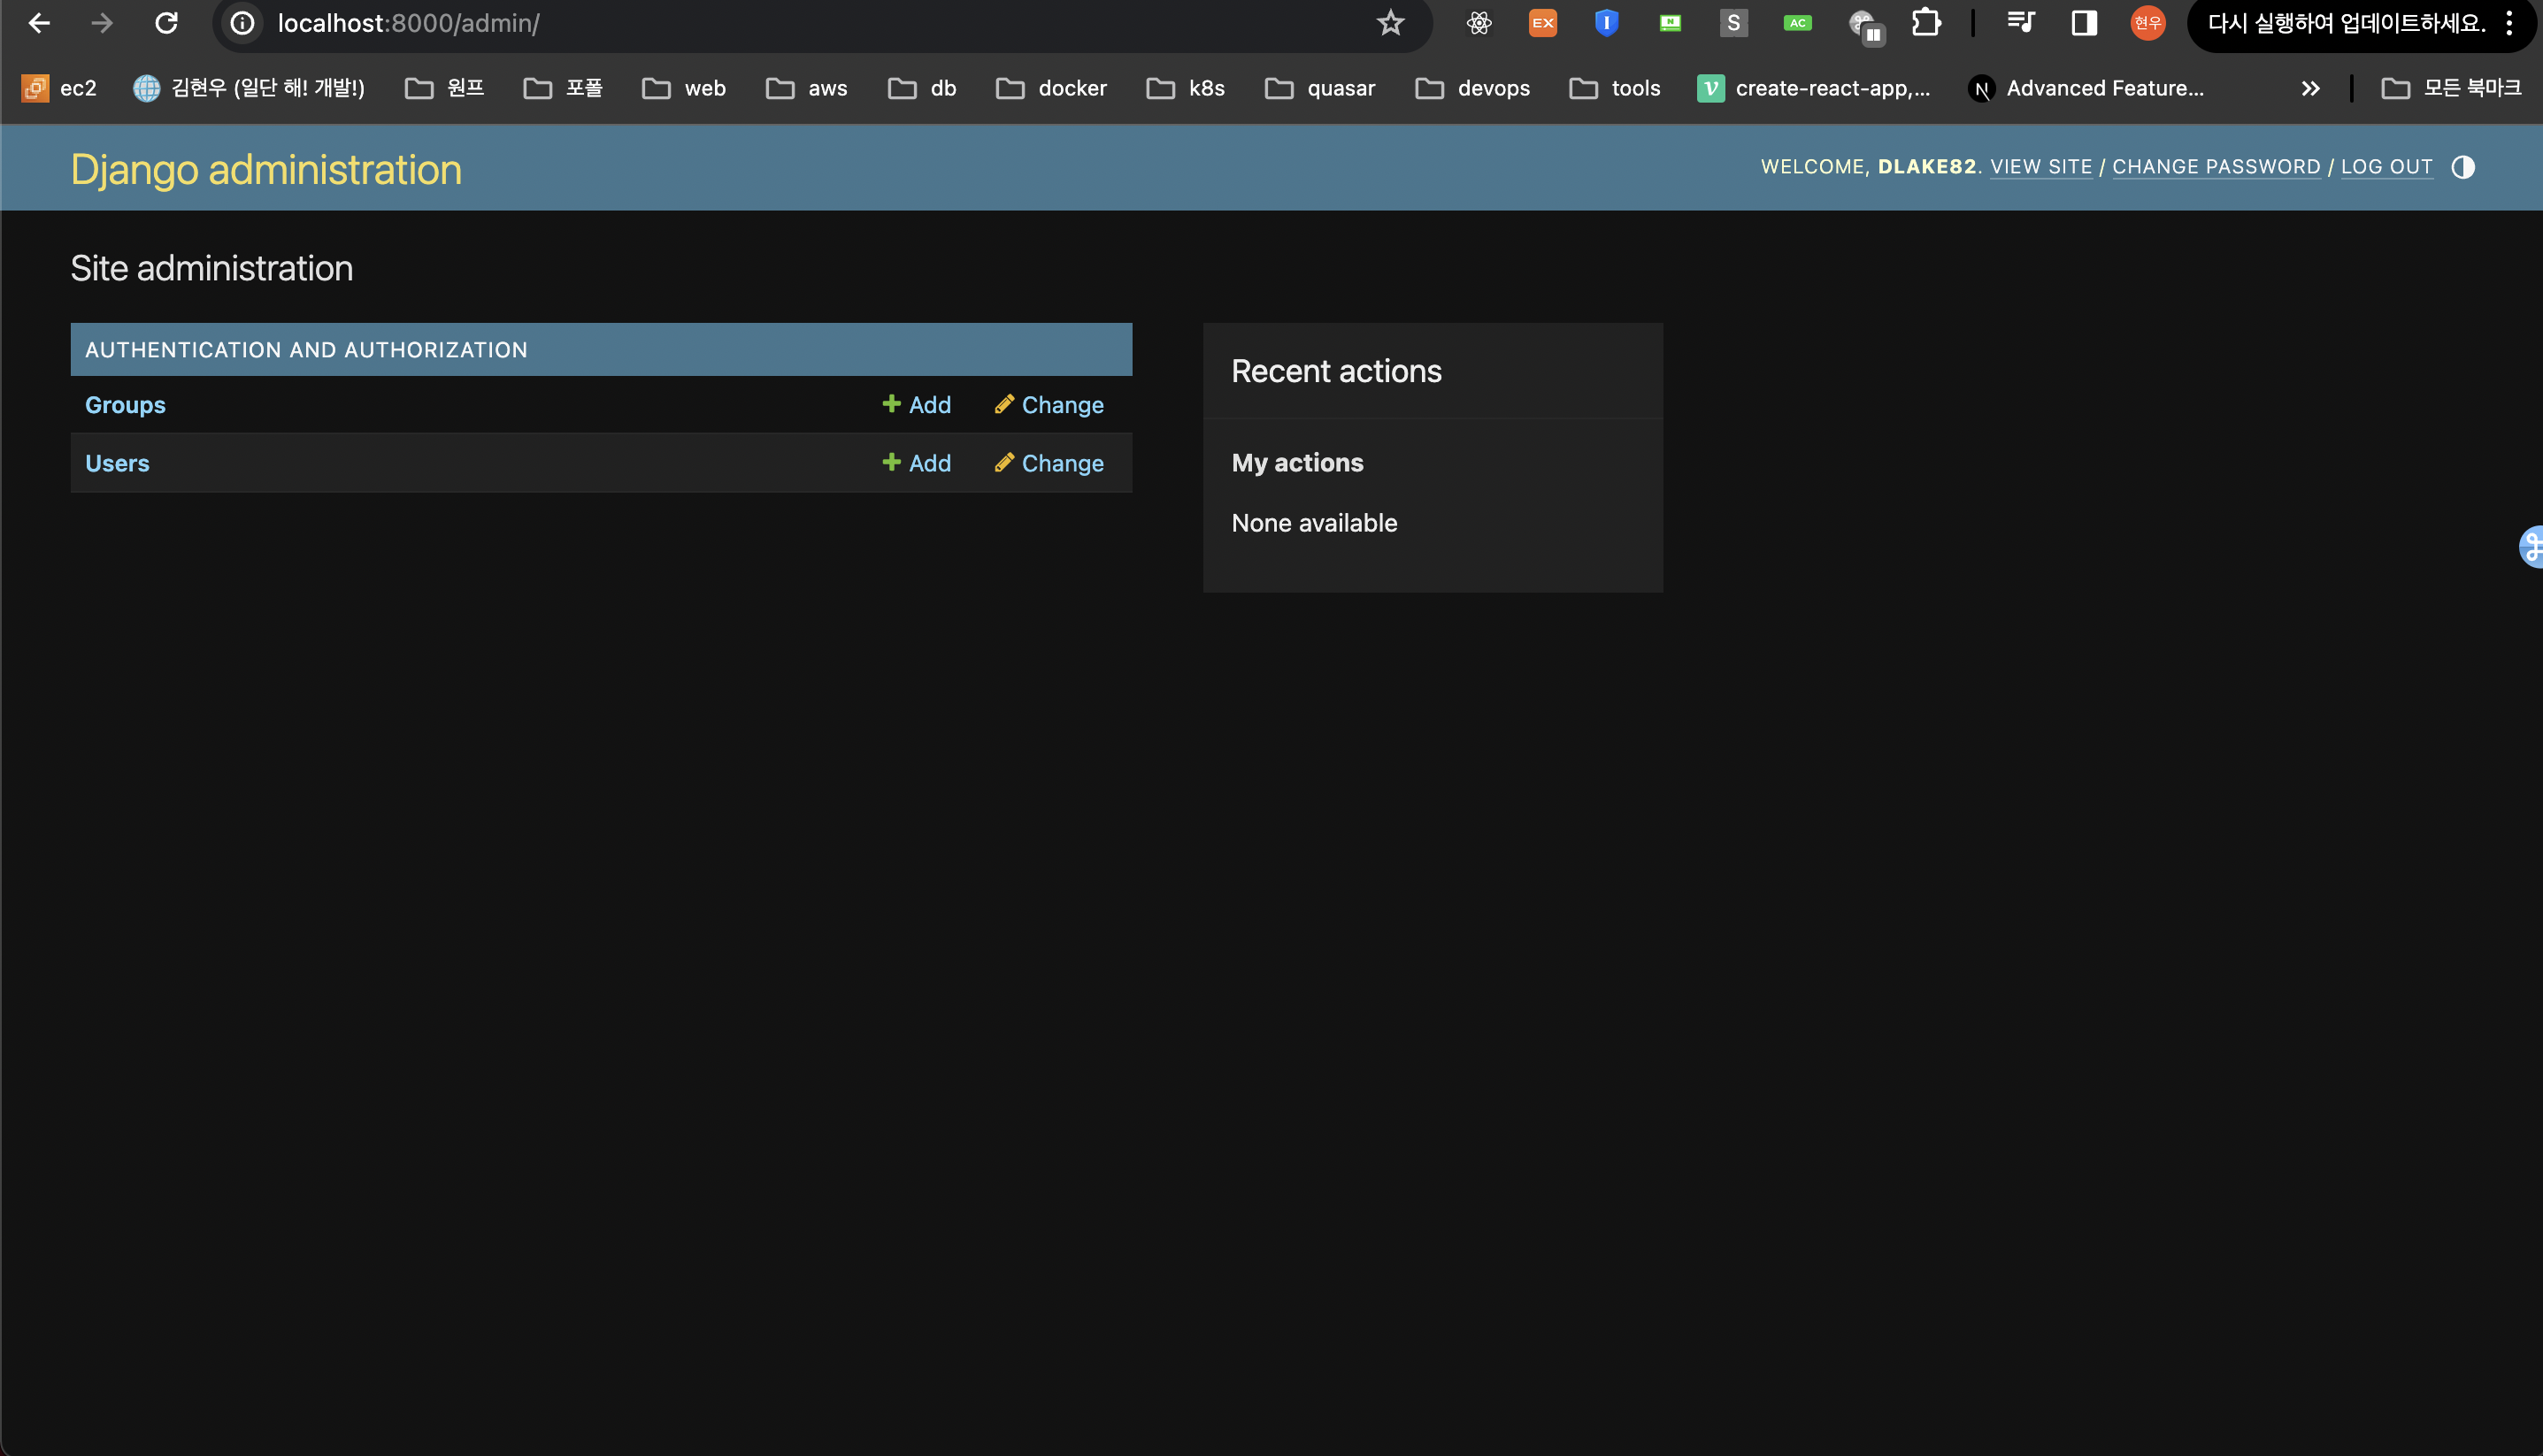Toggle the Django admin theme icon

click(x=2462, y=167)
